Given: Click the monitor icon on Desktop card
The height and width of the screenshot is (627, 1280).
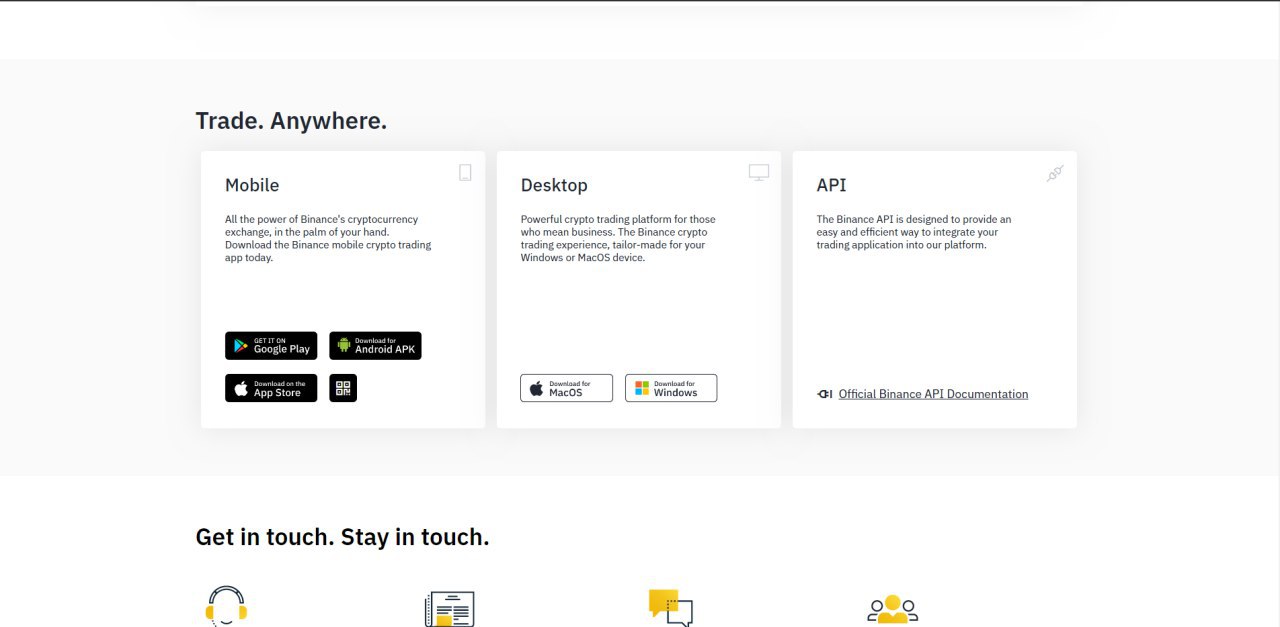Looking at the screenshot, I should click(x=759, y=173).
